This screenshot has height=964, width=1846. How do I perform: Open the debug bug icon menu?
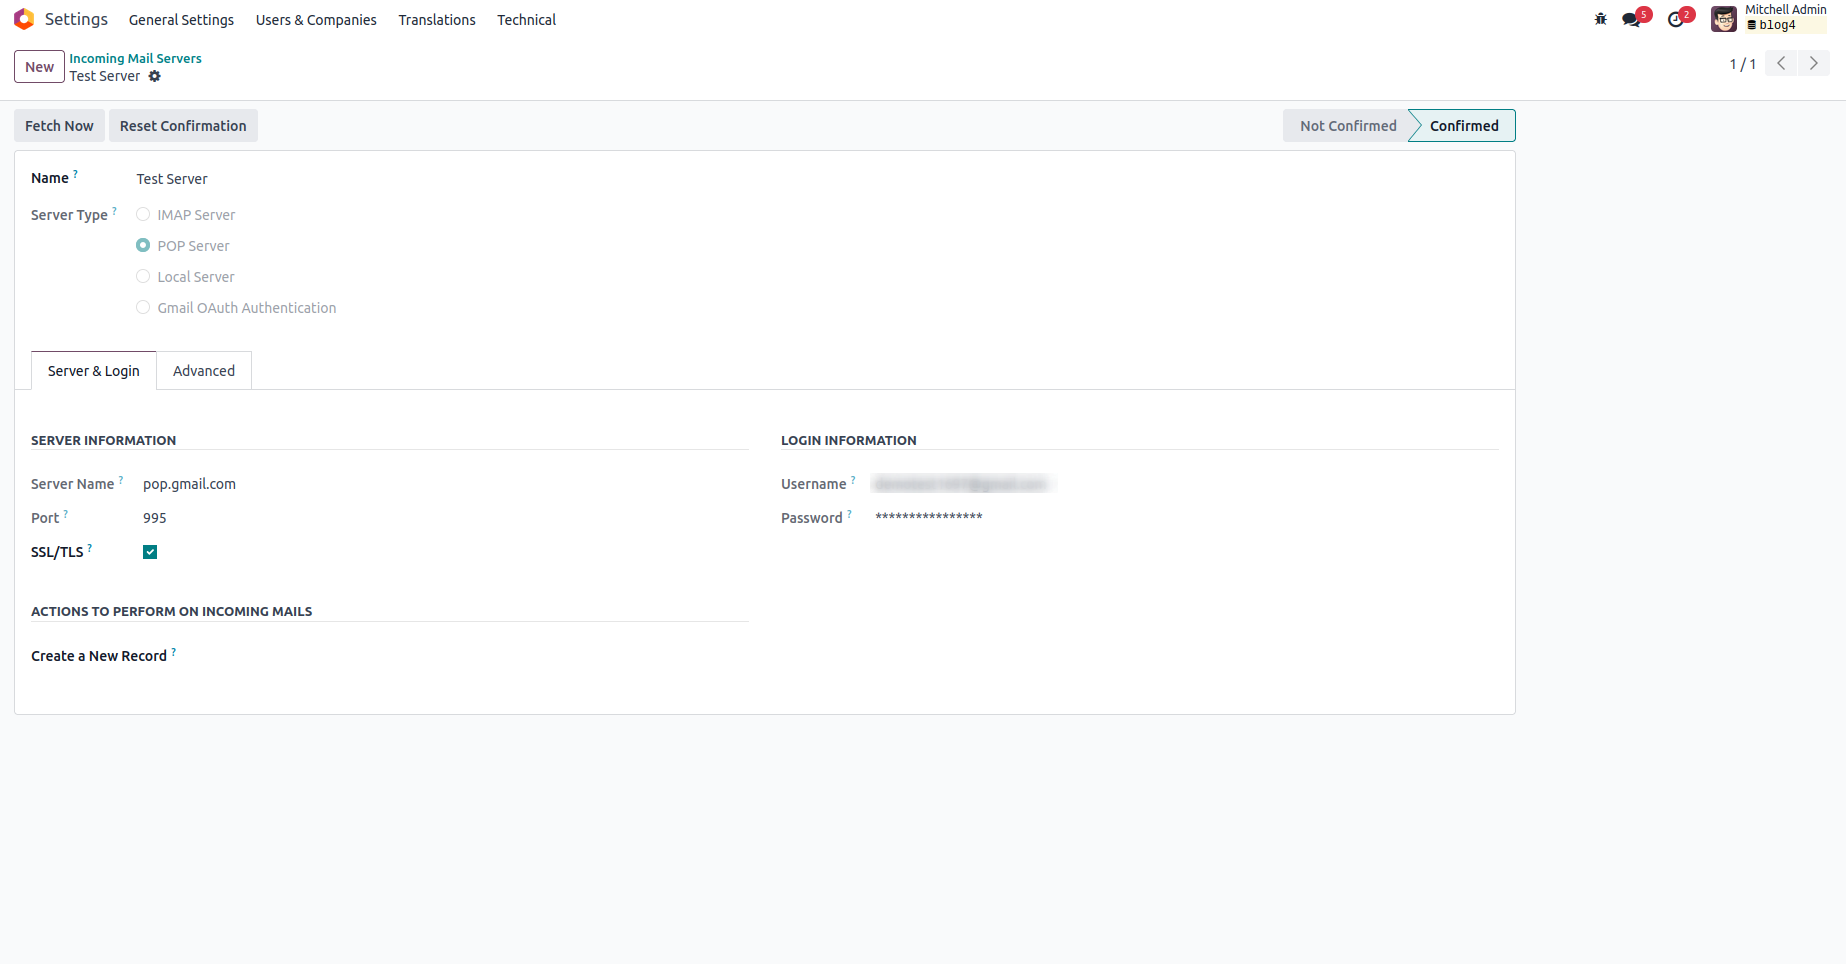(x=1600, y=19)
